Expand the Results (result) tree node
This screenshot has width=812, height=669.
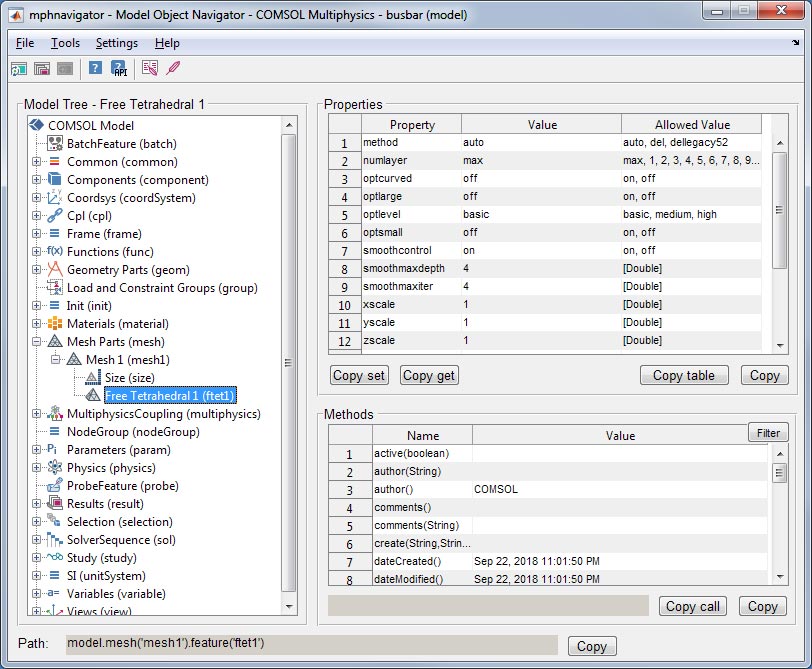tap(37, 504)
